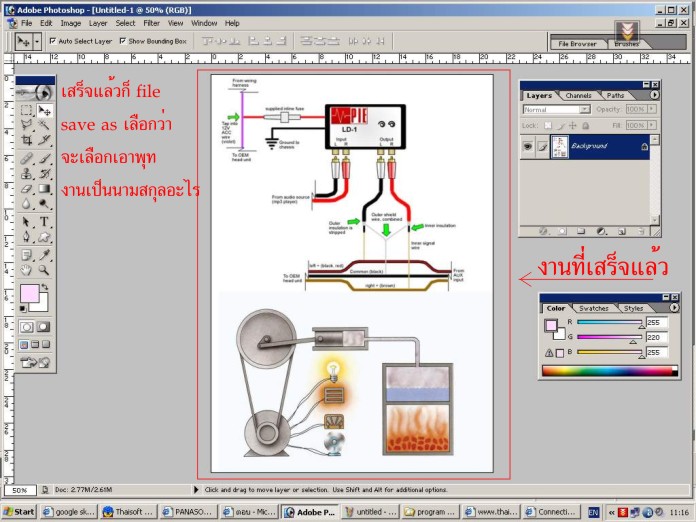Open the Fill slider arrow
This screenshot has height=522, width=696.
tap(652, 126)
